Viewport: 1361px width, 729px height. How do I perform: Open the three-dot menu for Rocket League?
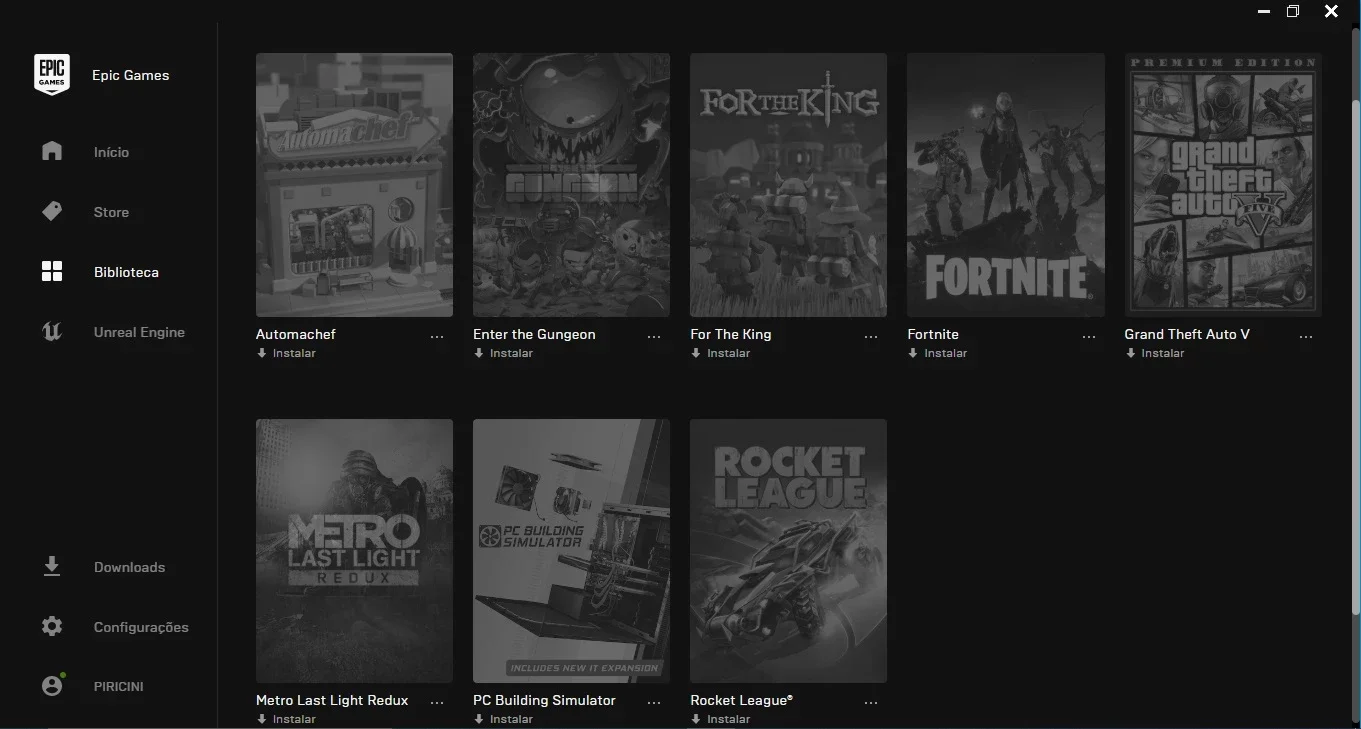coord(871,703)
